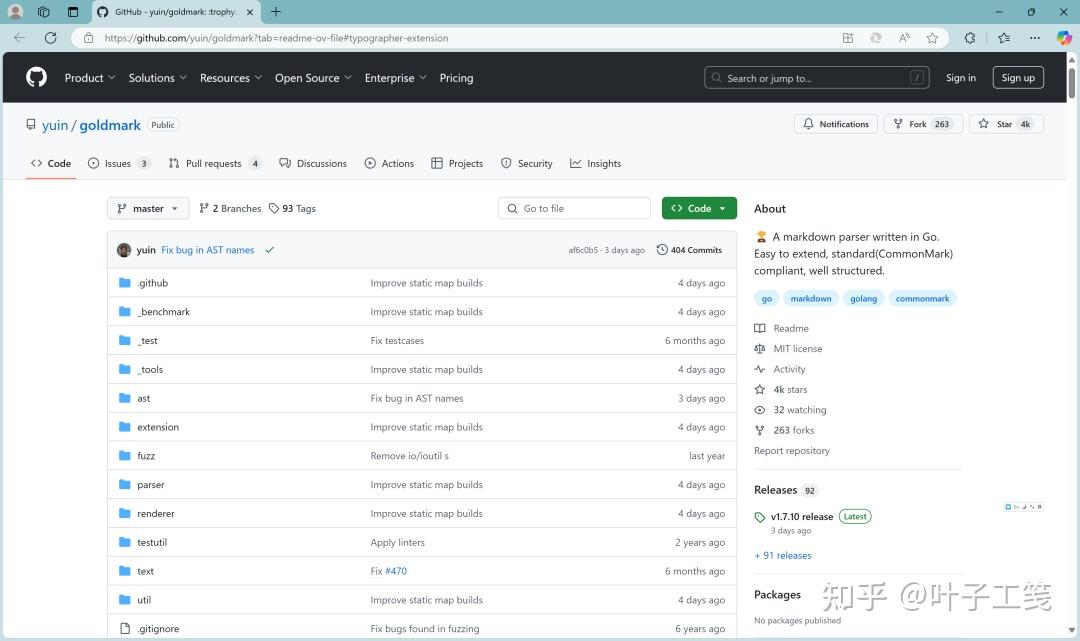The image size is (1080, 641).
Task: Click yuin's avatar in the commit row
Action: pos(124,250)
